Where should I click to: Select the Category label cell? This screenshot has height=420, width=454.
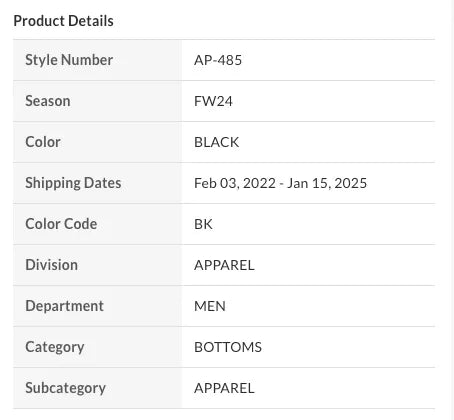pos(97,347)
